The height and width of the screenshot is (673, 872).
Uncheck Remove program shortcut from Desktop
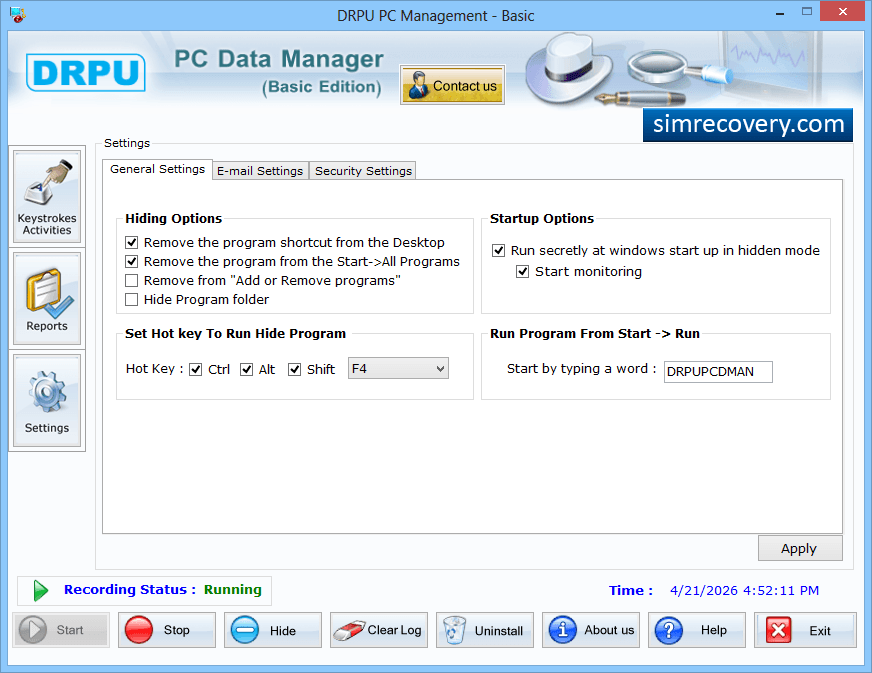coord(132,243)
